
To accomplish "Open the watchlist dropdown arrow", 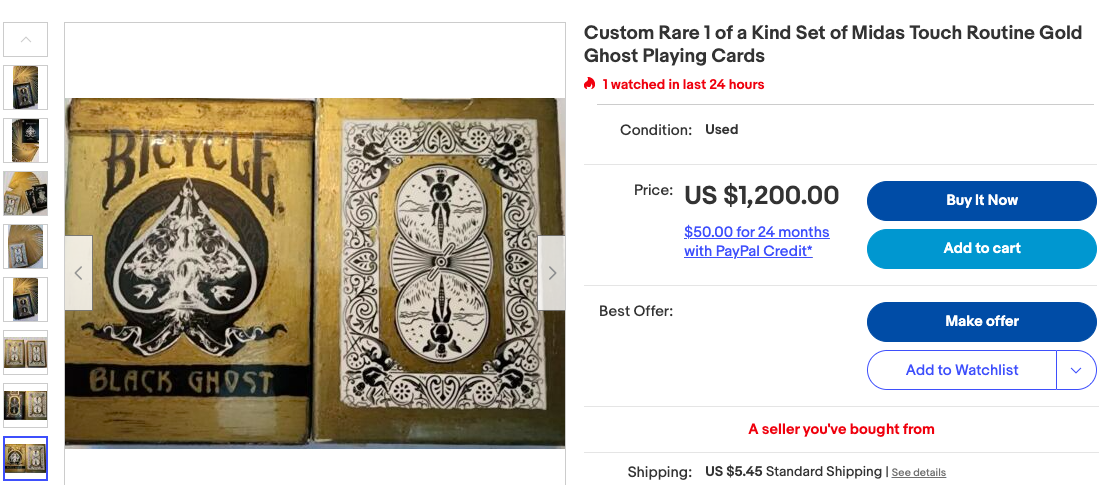I will [x=1076, y=370].
